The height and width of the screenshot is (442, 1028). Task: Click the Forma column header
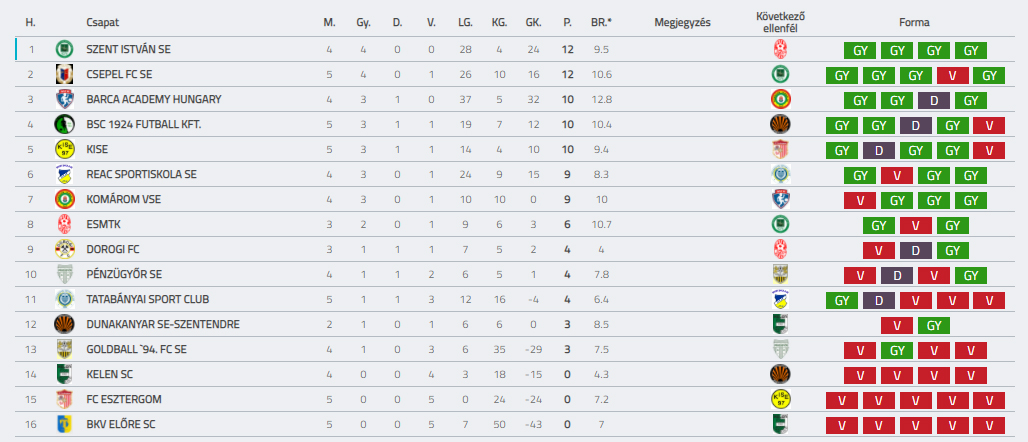click(915, 22)
